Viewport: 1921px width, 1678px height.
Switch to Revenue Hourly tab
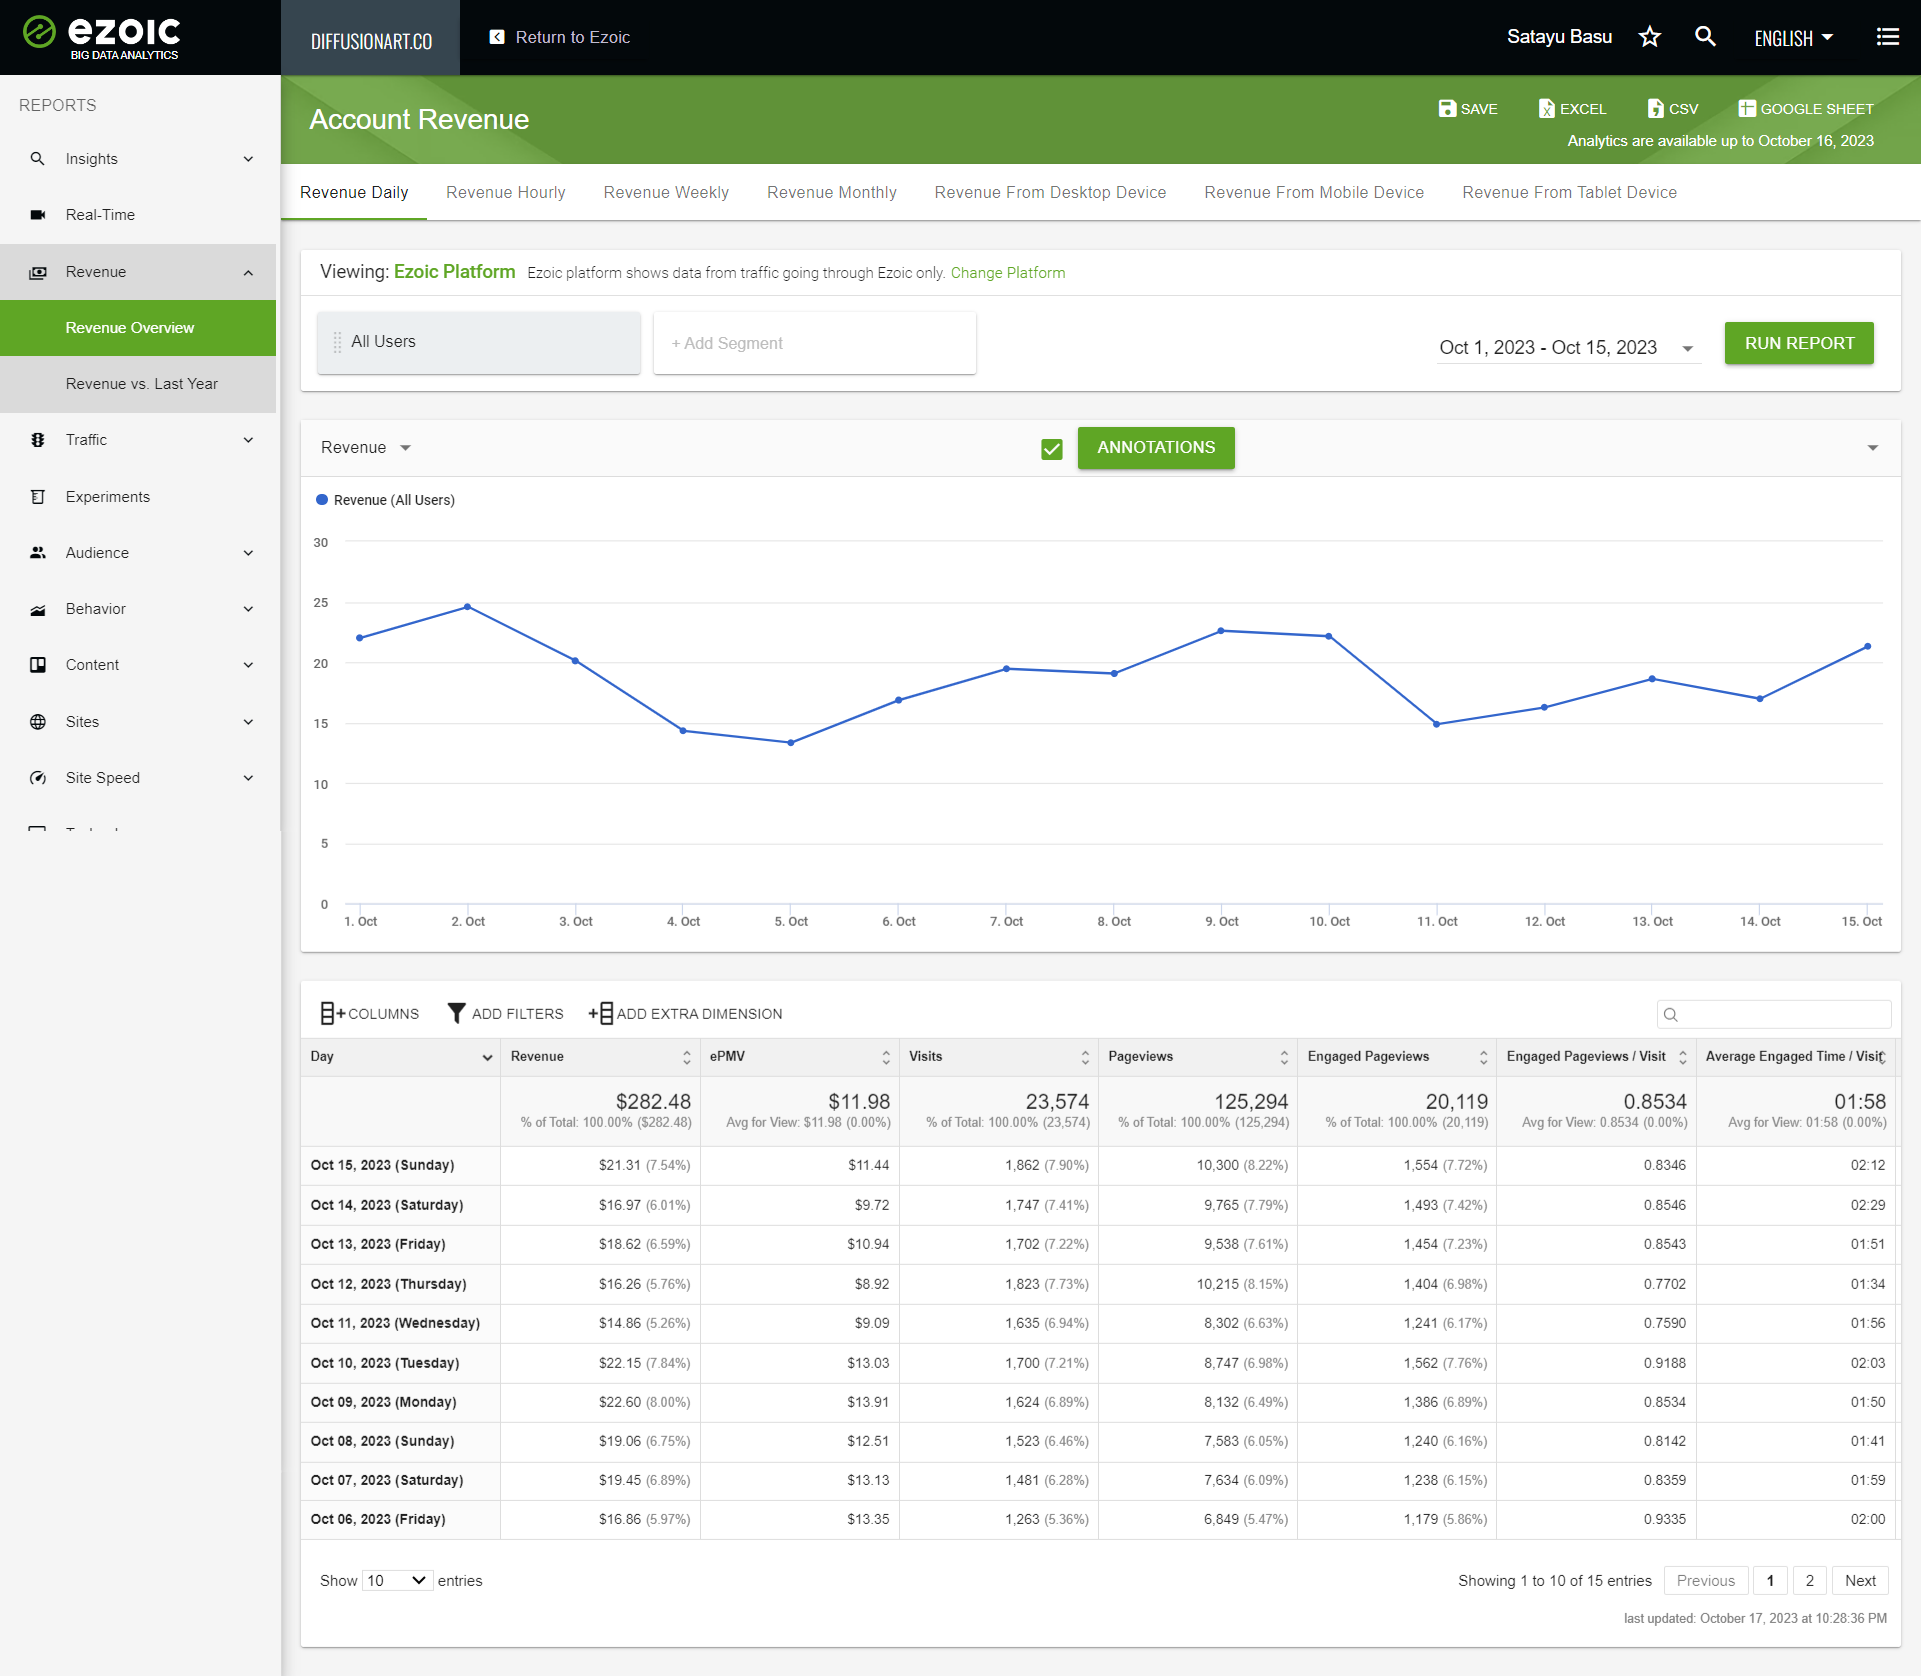(x=506, y=192)
